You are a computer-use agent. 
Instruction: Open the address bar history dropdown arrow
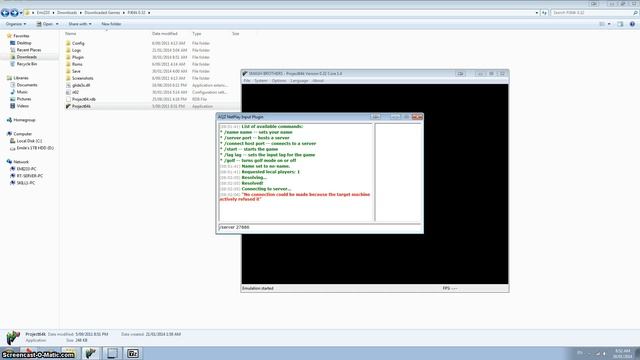click(x=537, y=13)
